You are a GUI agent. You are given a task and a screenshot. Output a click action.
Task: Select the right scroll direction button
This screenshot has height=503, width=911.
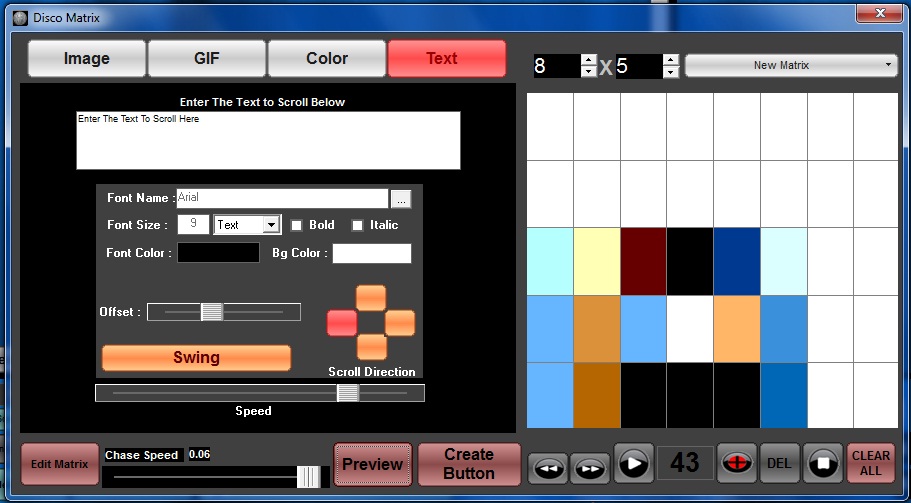point(400,322)
